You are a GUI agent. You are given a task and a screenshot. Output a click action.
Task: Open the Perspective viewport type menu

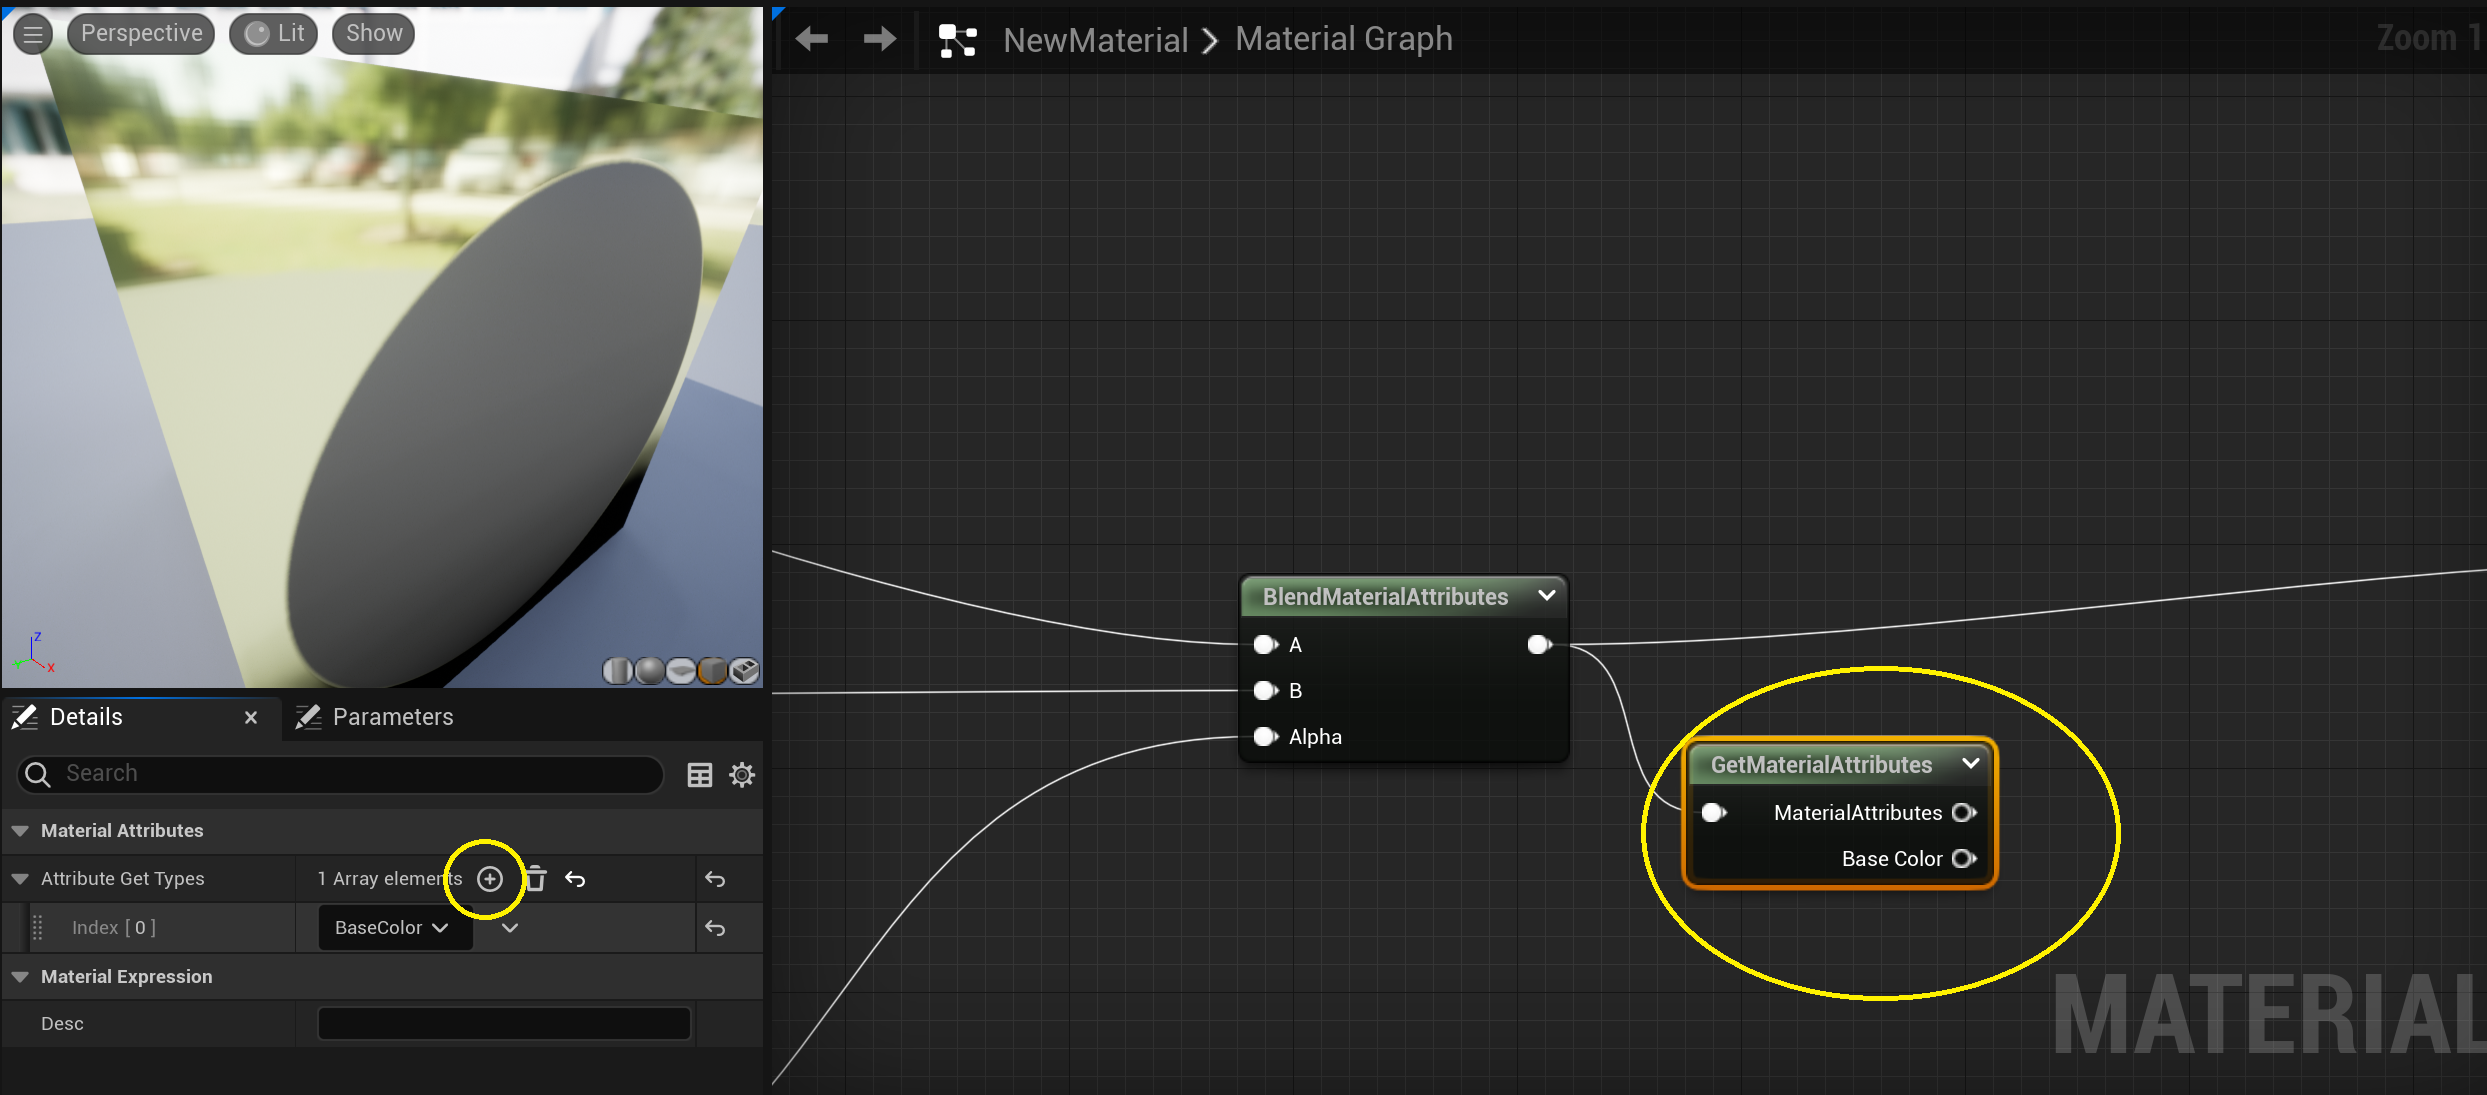pos(141,34)
